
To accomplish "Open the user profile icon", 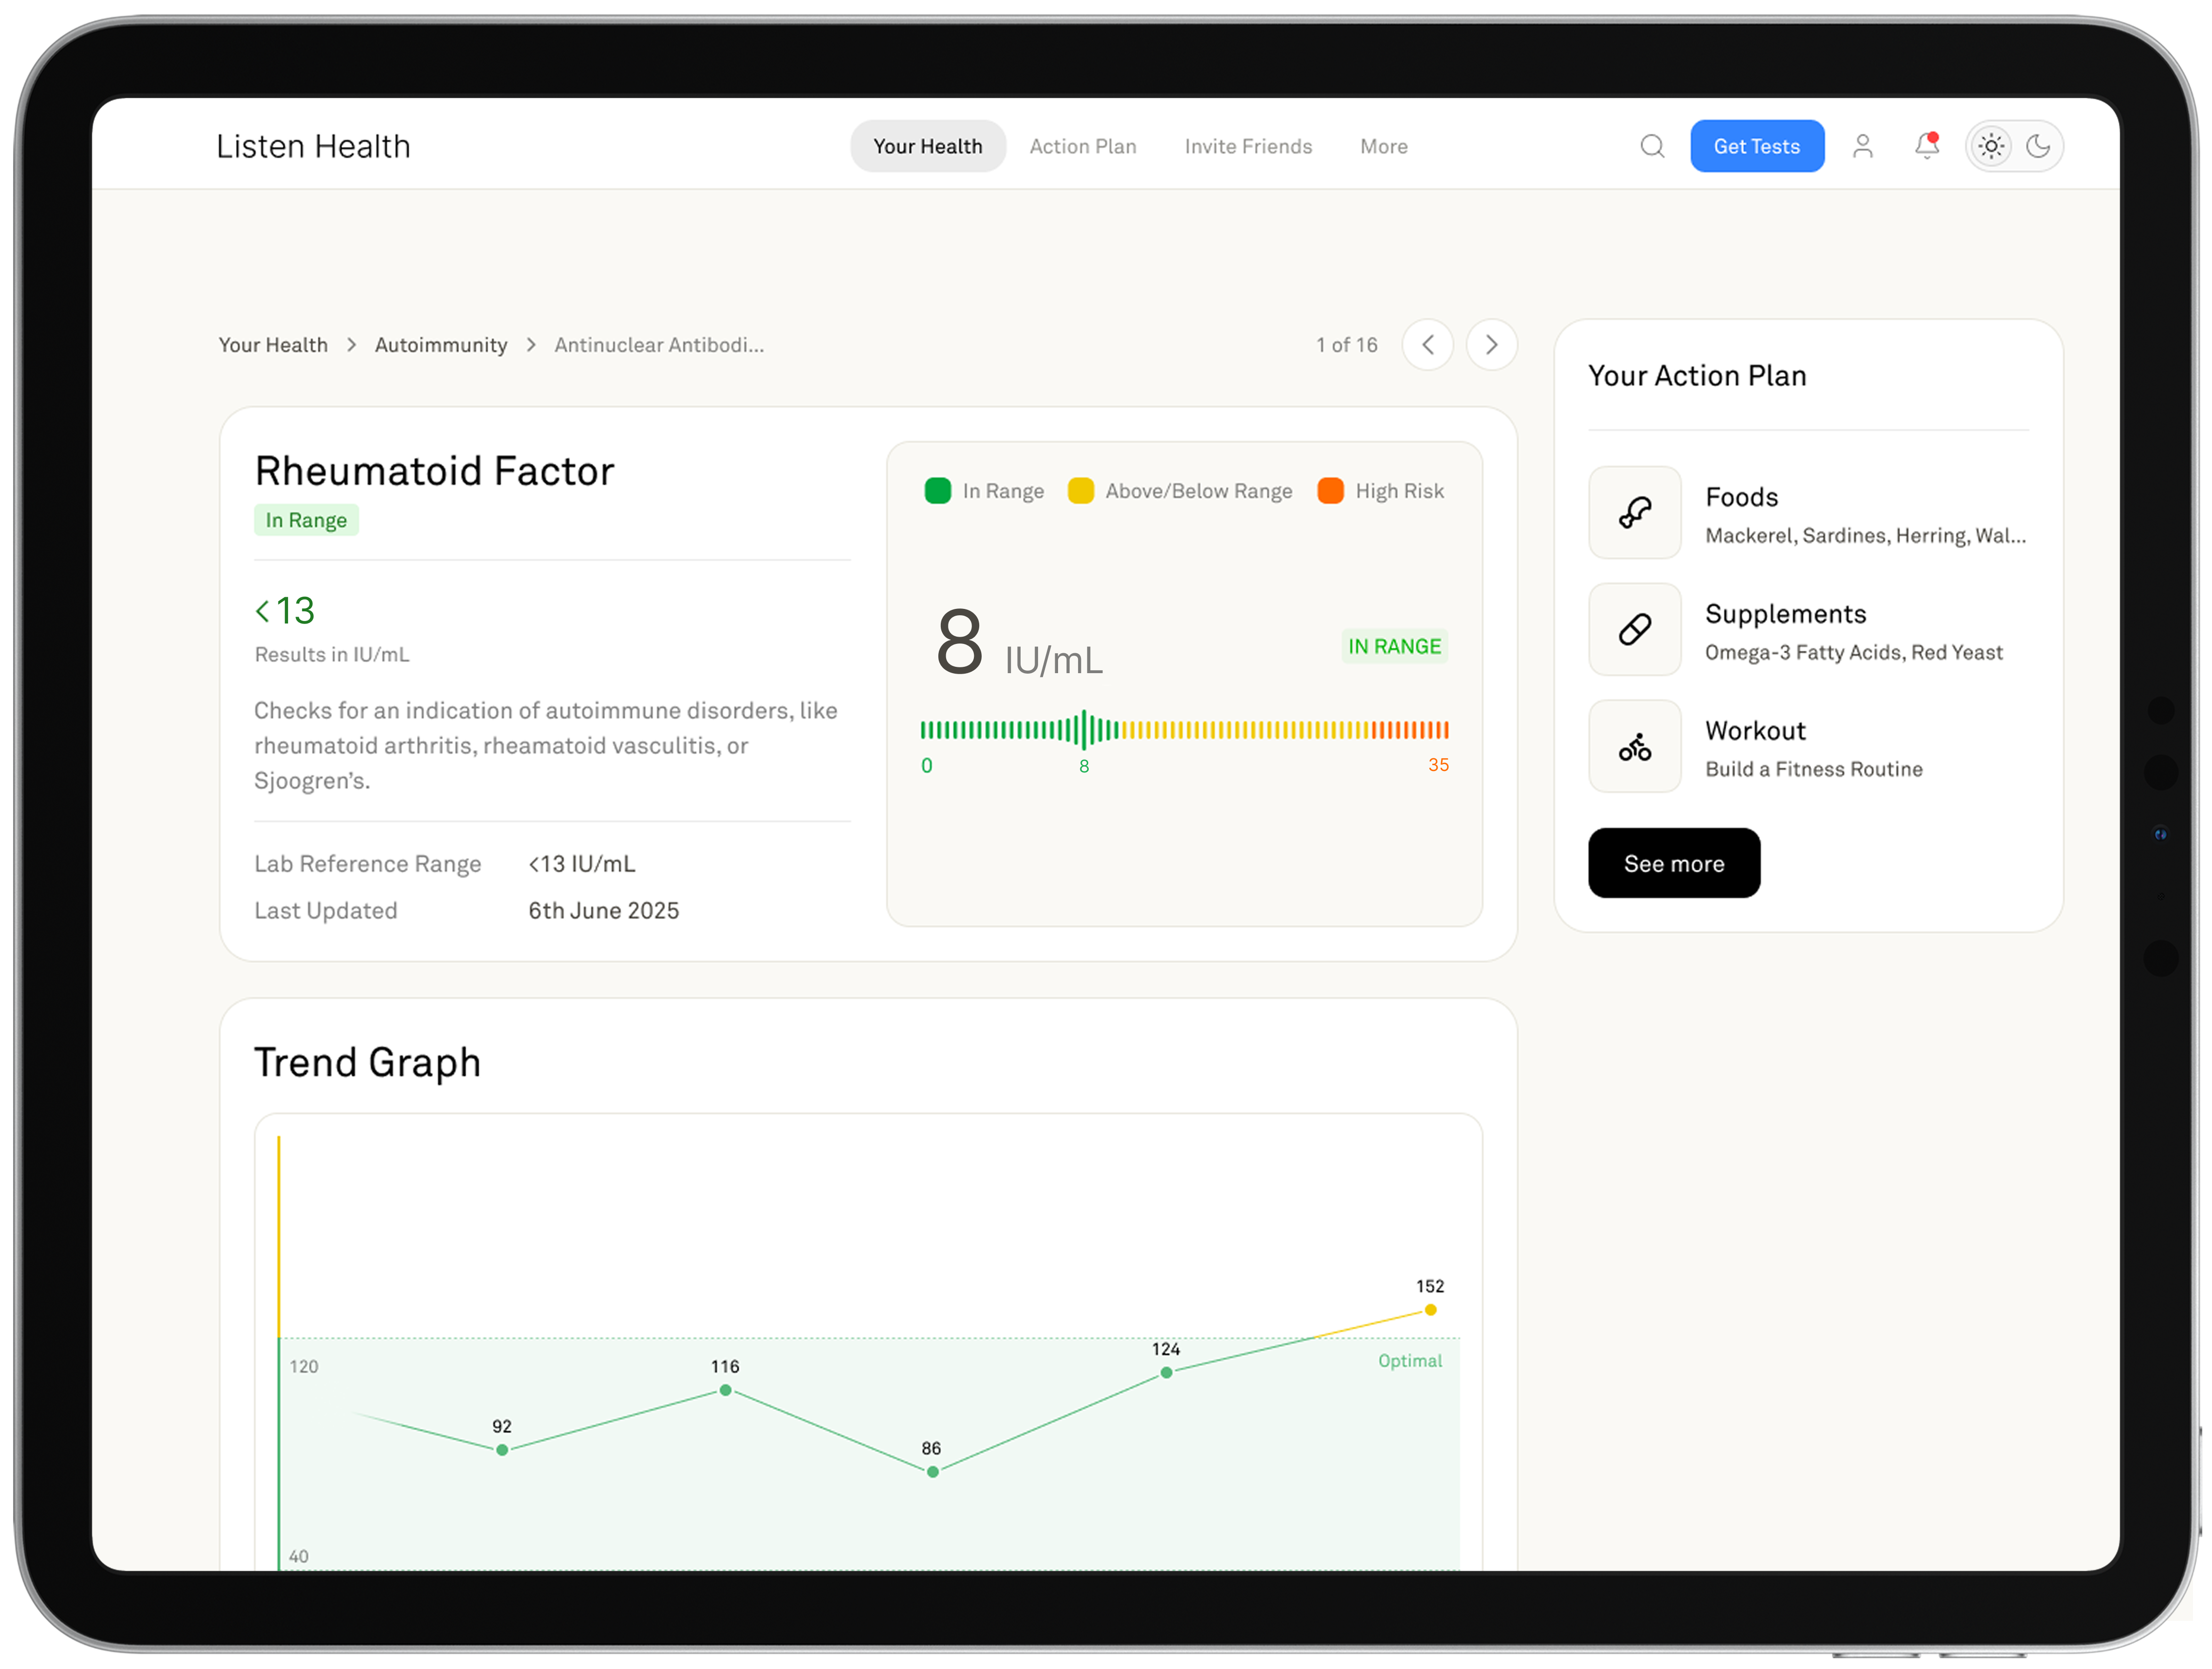I will (1862, 146).
